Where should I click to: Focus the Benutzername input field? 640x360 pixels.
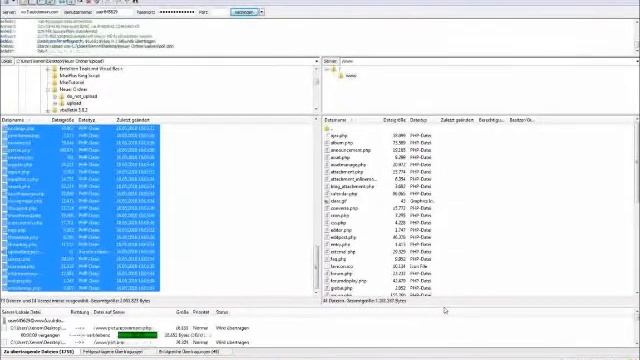tap(113, 12)
